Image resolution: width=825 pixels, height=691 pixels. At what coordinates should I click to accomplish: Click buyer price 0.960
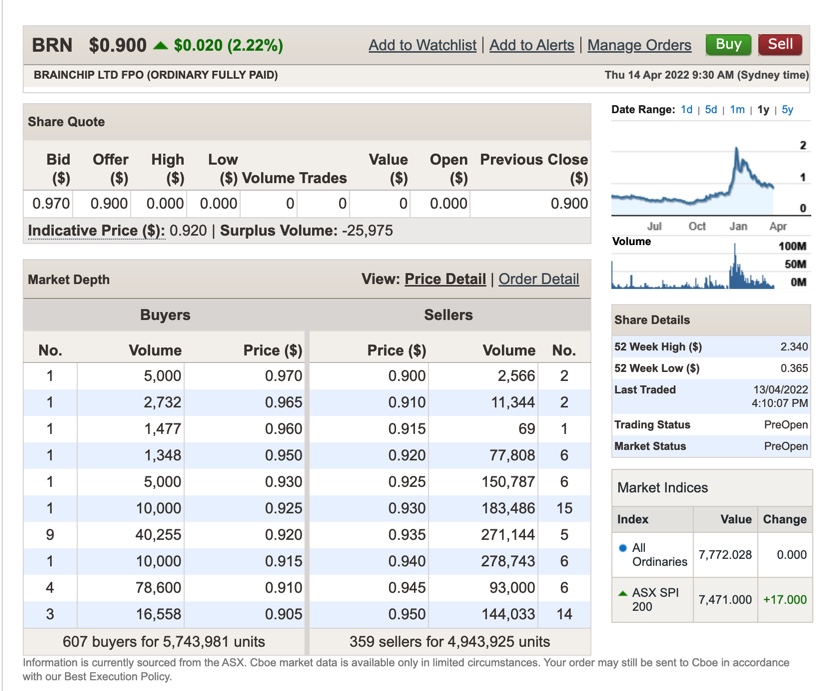[283, 428]
